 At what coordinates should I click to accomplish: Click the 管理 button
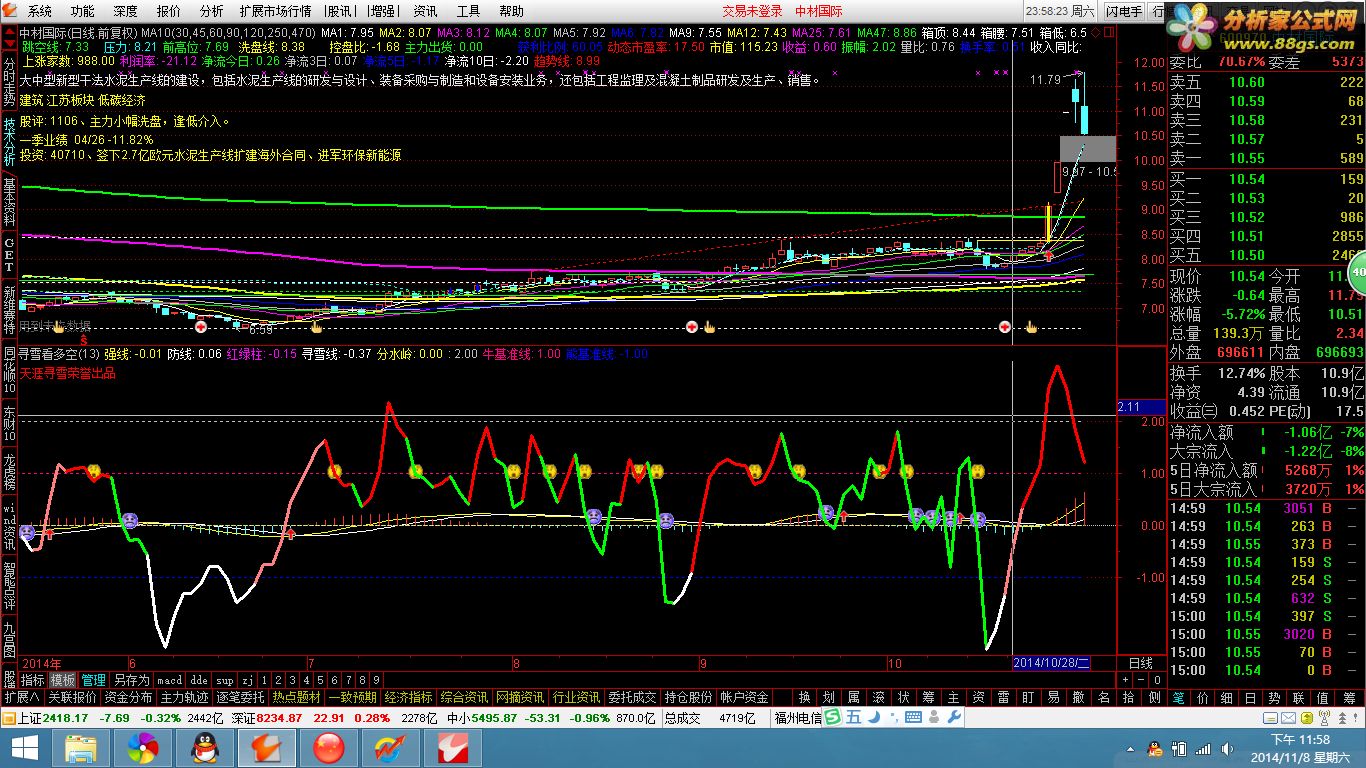[93, 680]
